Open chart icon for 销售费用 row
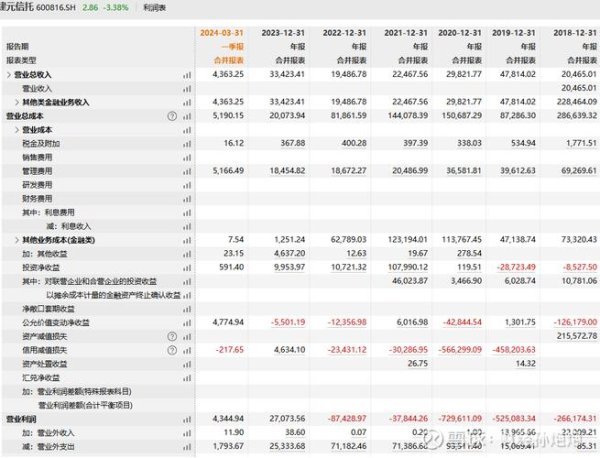 187,158
